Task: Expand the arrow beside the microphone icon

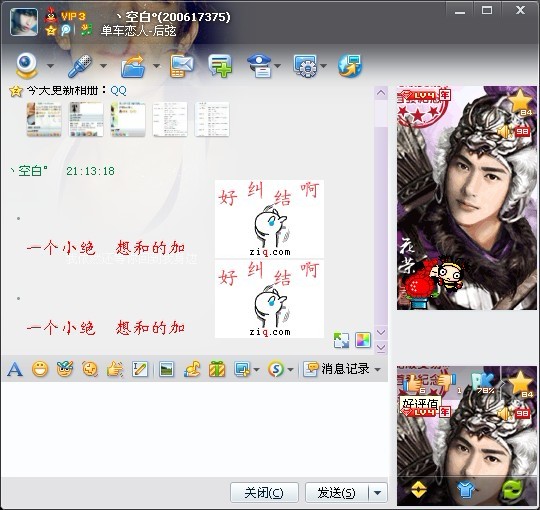Action: click(103, 66)
